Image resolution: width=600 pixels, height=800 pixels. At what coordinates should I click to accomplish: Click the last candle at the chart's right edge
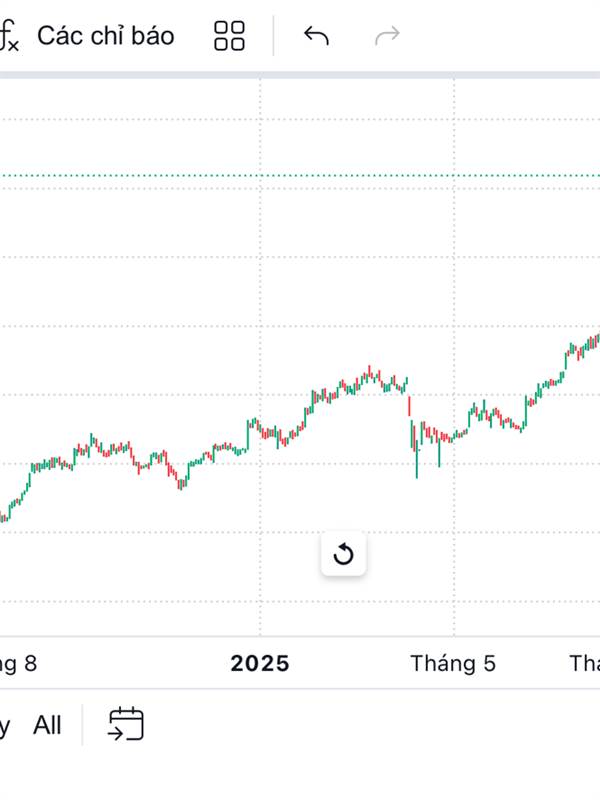[x=597, y=340]
